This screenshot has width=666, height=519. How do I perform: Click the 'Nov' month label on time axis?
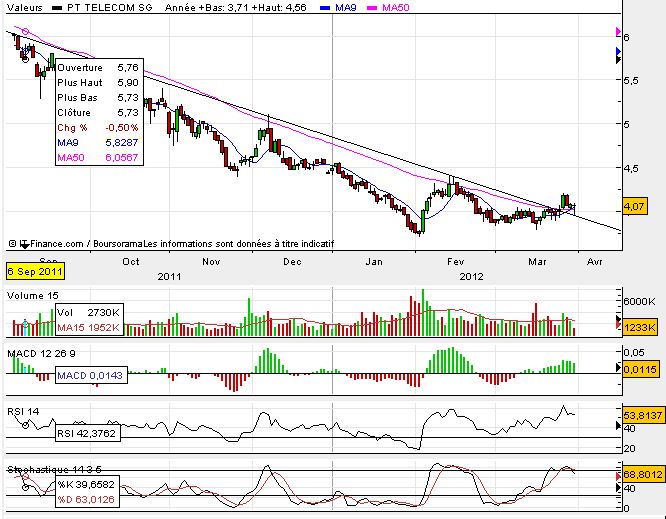(211, 262)
